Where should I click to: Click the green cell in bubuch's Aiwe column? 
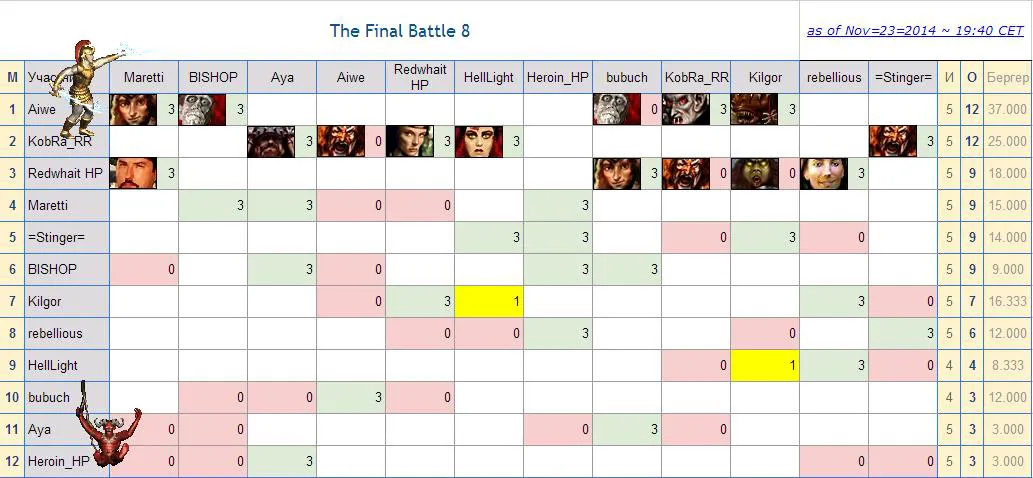coord(350,398)
